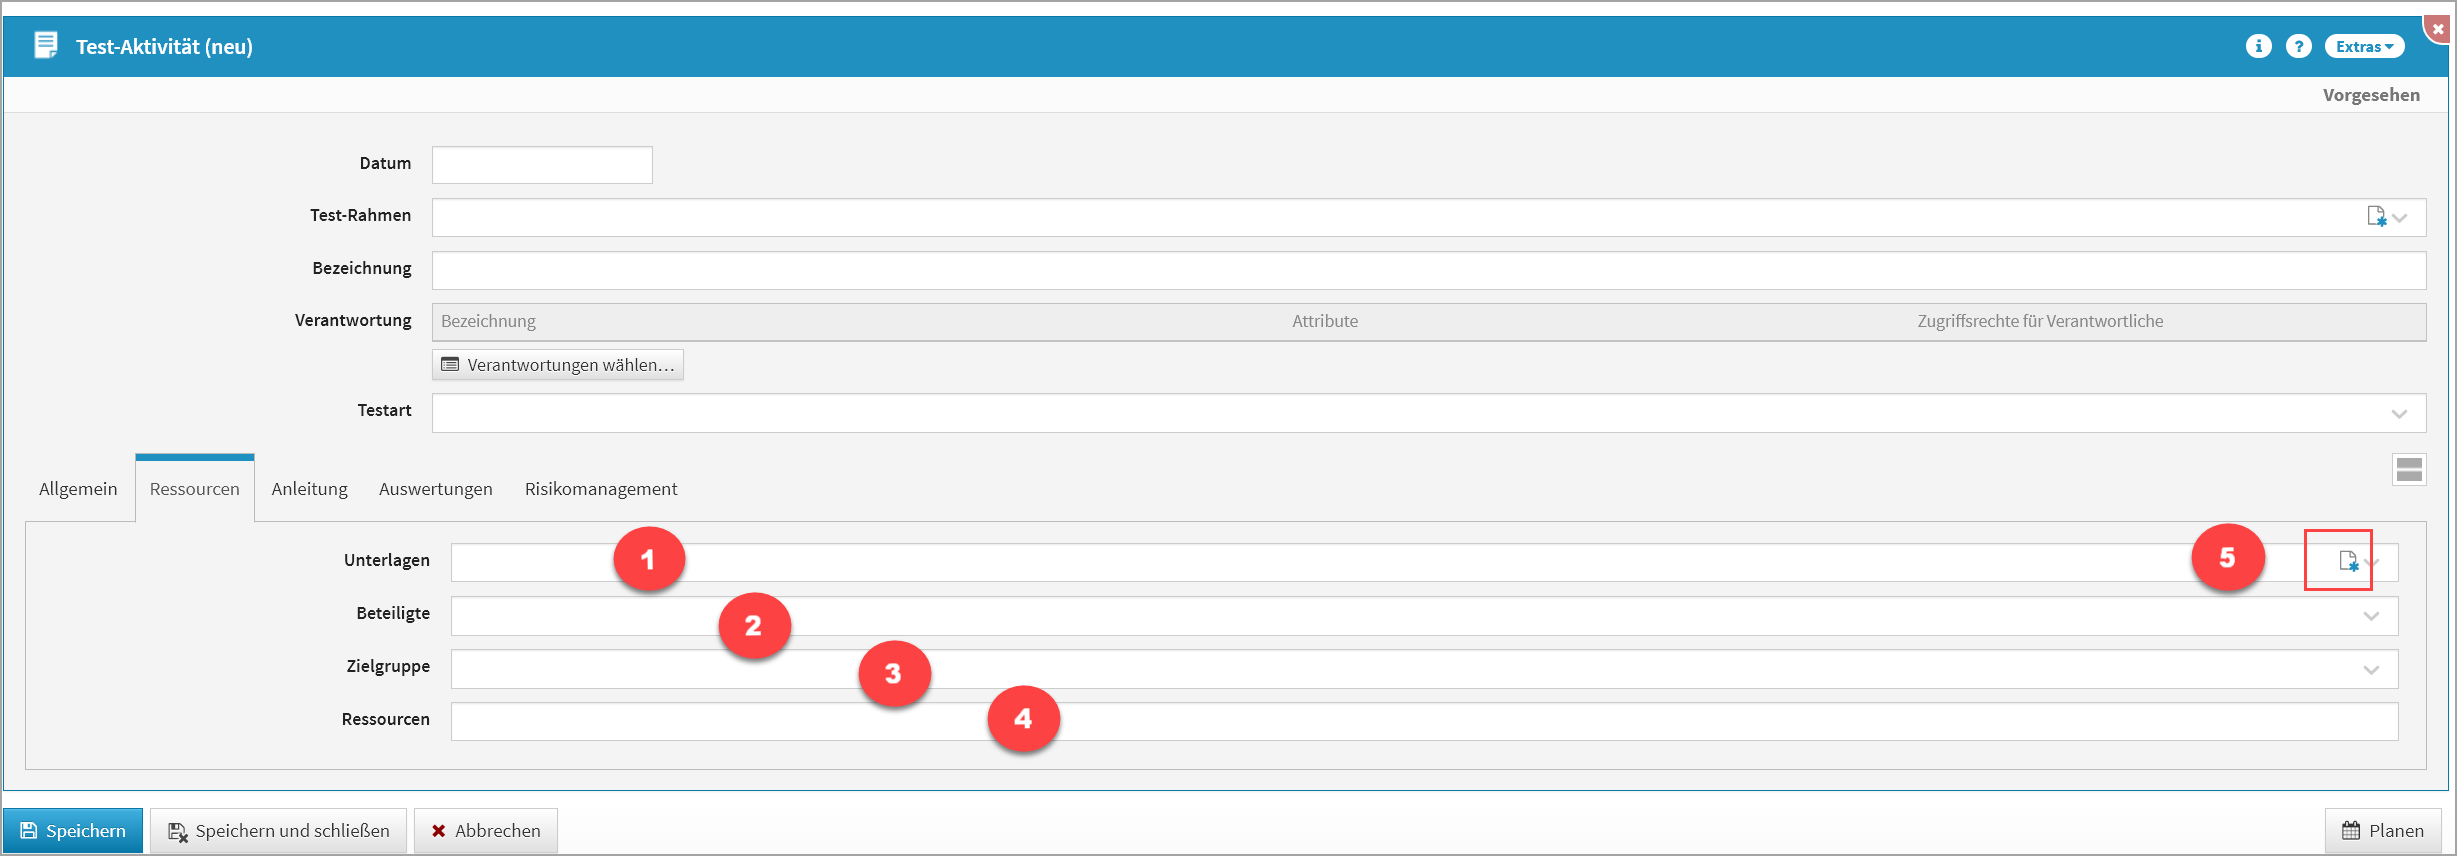This screenshot has height=856, width=2457.
Task: Click the Speichern button
Action: click(73, 831)
